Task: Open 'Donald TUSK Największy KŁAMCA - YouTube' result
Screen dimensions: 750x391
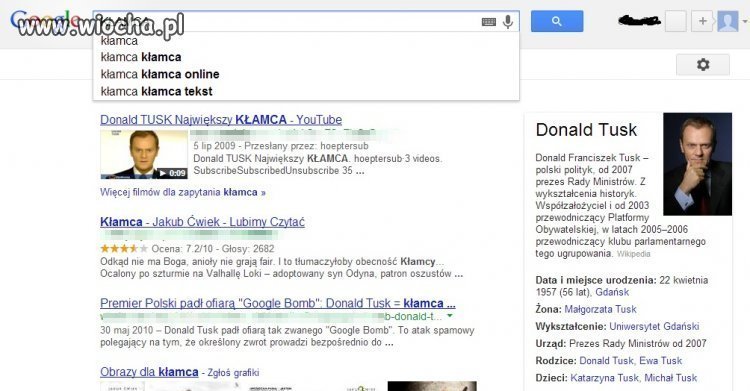Action: [221, 120]
